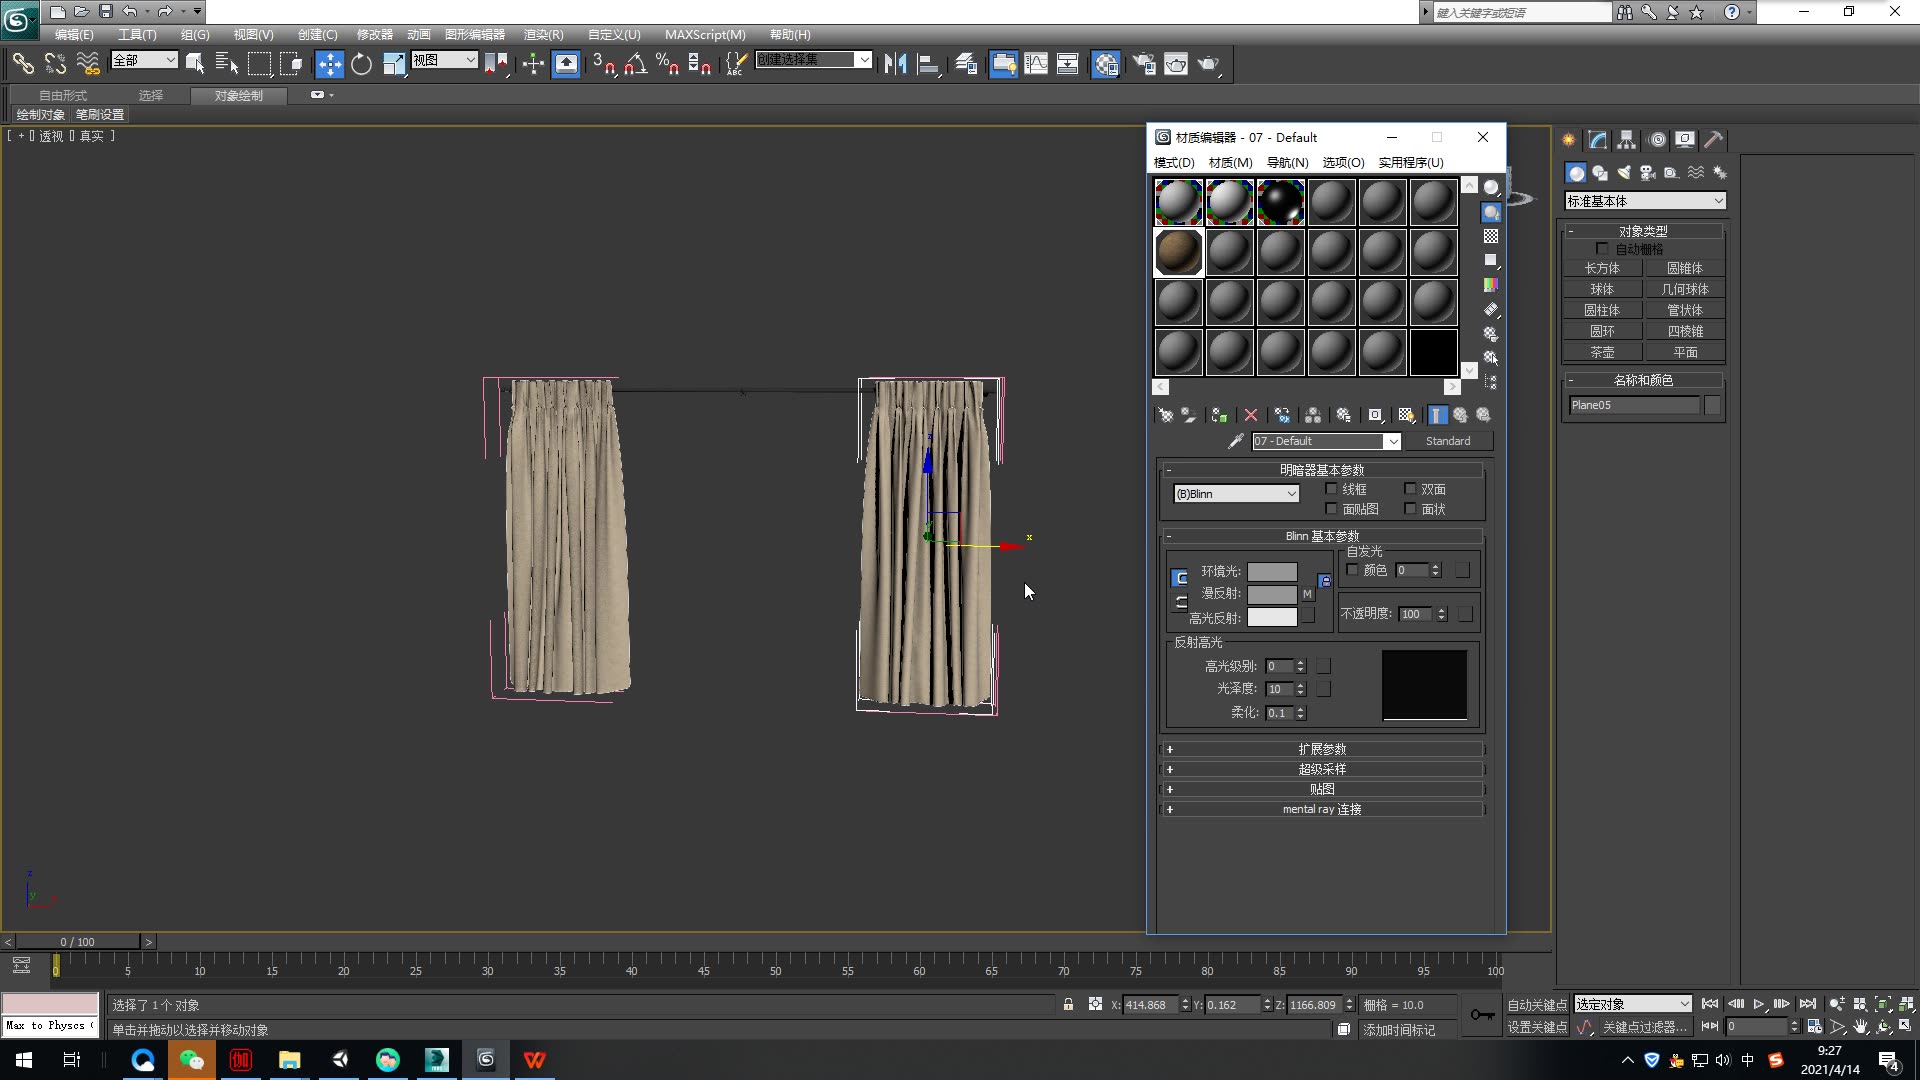Expand the 贴图 (Maps) rollout
The height and width of the screenshot is (1080, 1920).
click(1322, 789)
